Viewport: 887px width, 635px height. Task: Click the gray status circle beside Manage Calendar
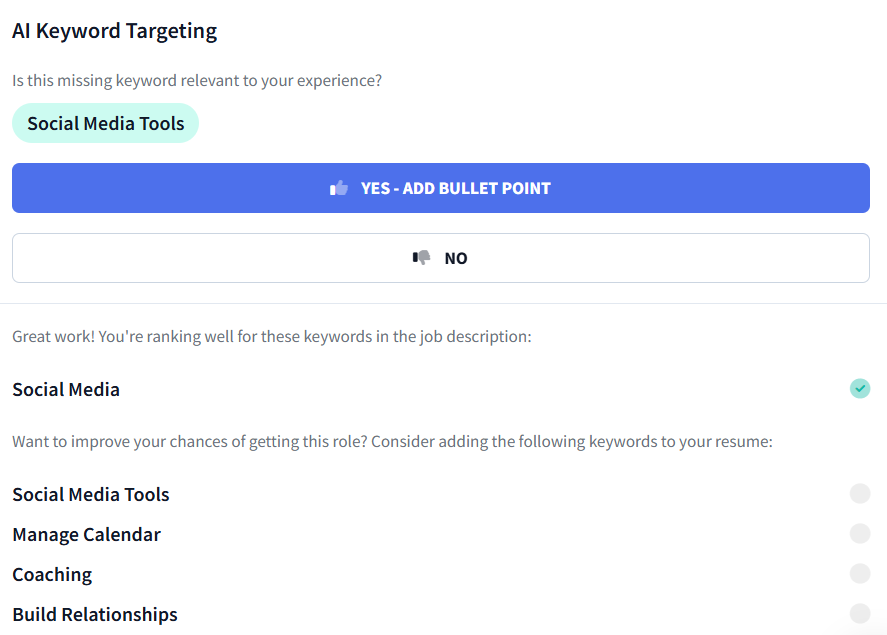pos(860,533)
